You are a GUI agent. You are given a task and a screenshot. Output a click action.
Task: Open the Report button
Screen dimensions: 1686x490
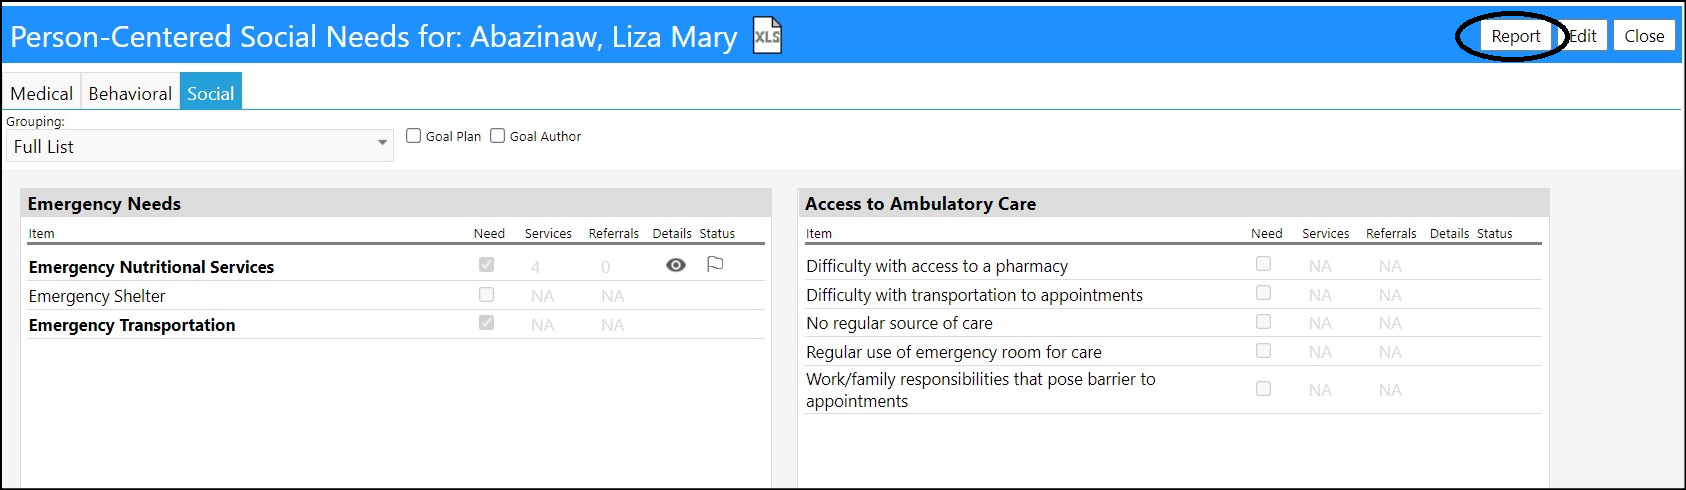coord(1515,36)
